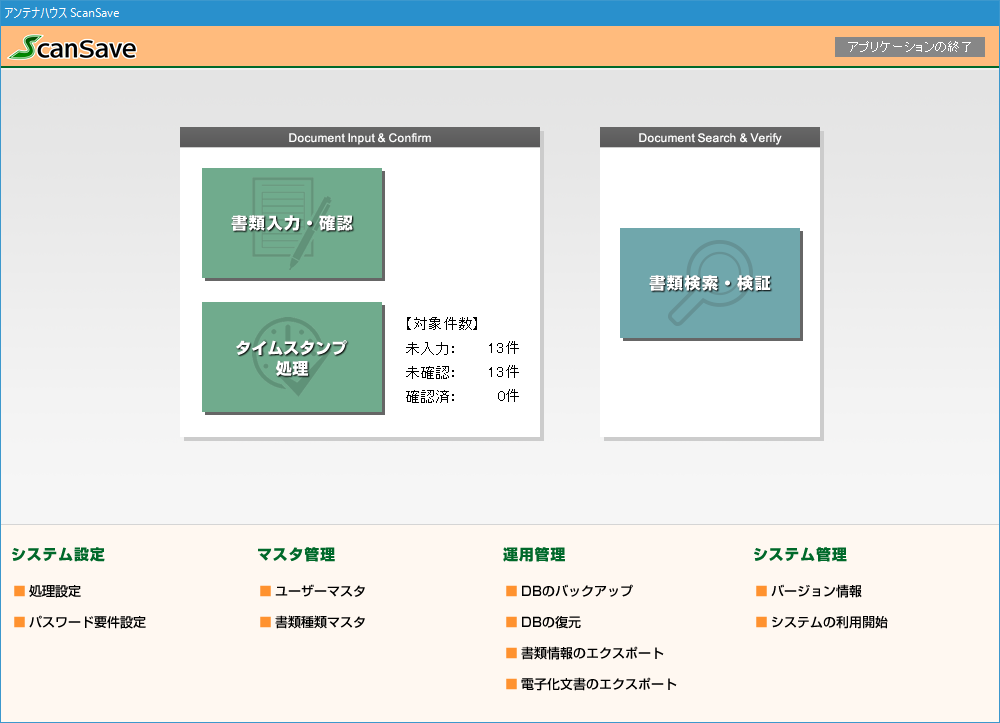Click the マスタ管理 heading
The image size is (1000, 723).
[297, 555]
